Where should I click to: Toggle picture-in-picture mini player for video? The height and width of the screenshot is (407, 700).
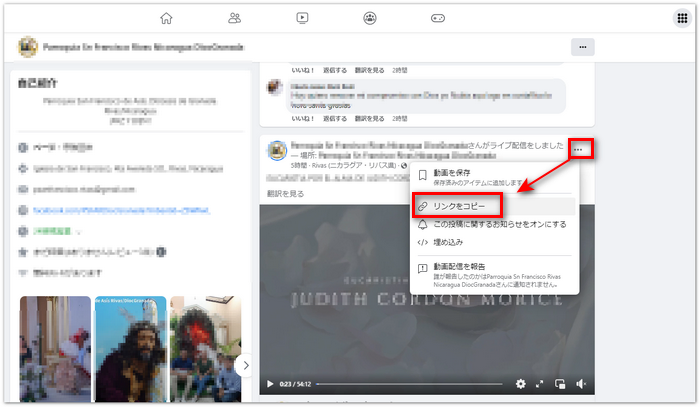pyautogui.click(x=560, y=383)
